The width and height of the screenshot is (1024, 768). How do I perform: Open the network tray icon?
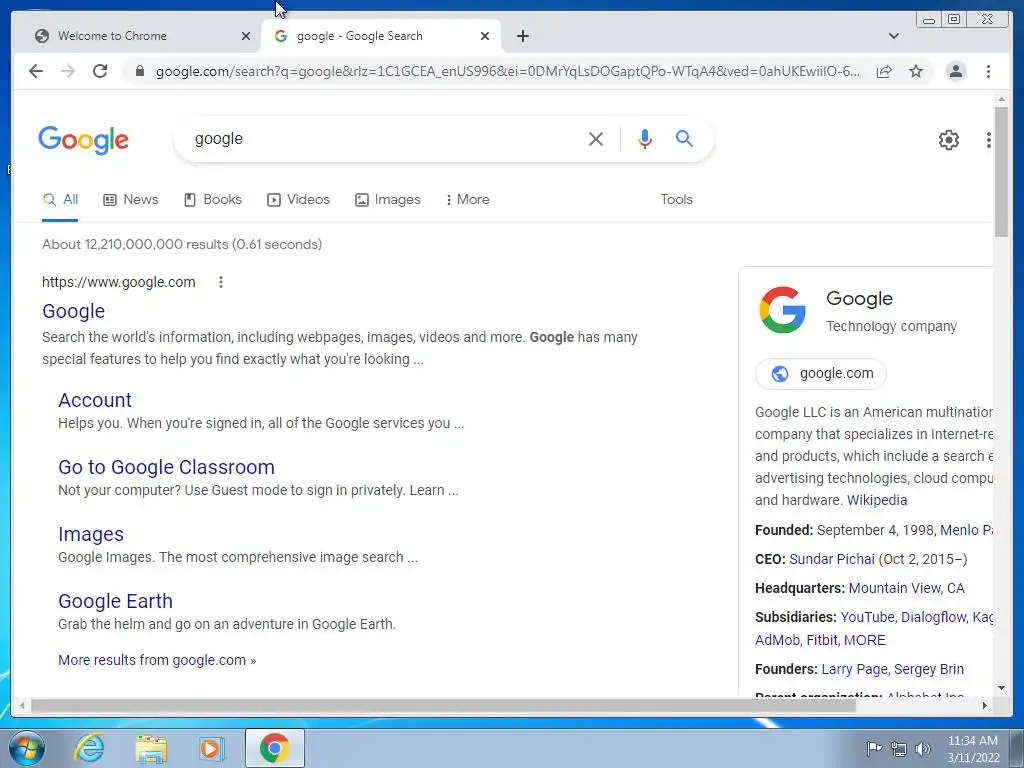pos(899,749)
